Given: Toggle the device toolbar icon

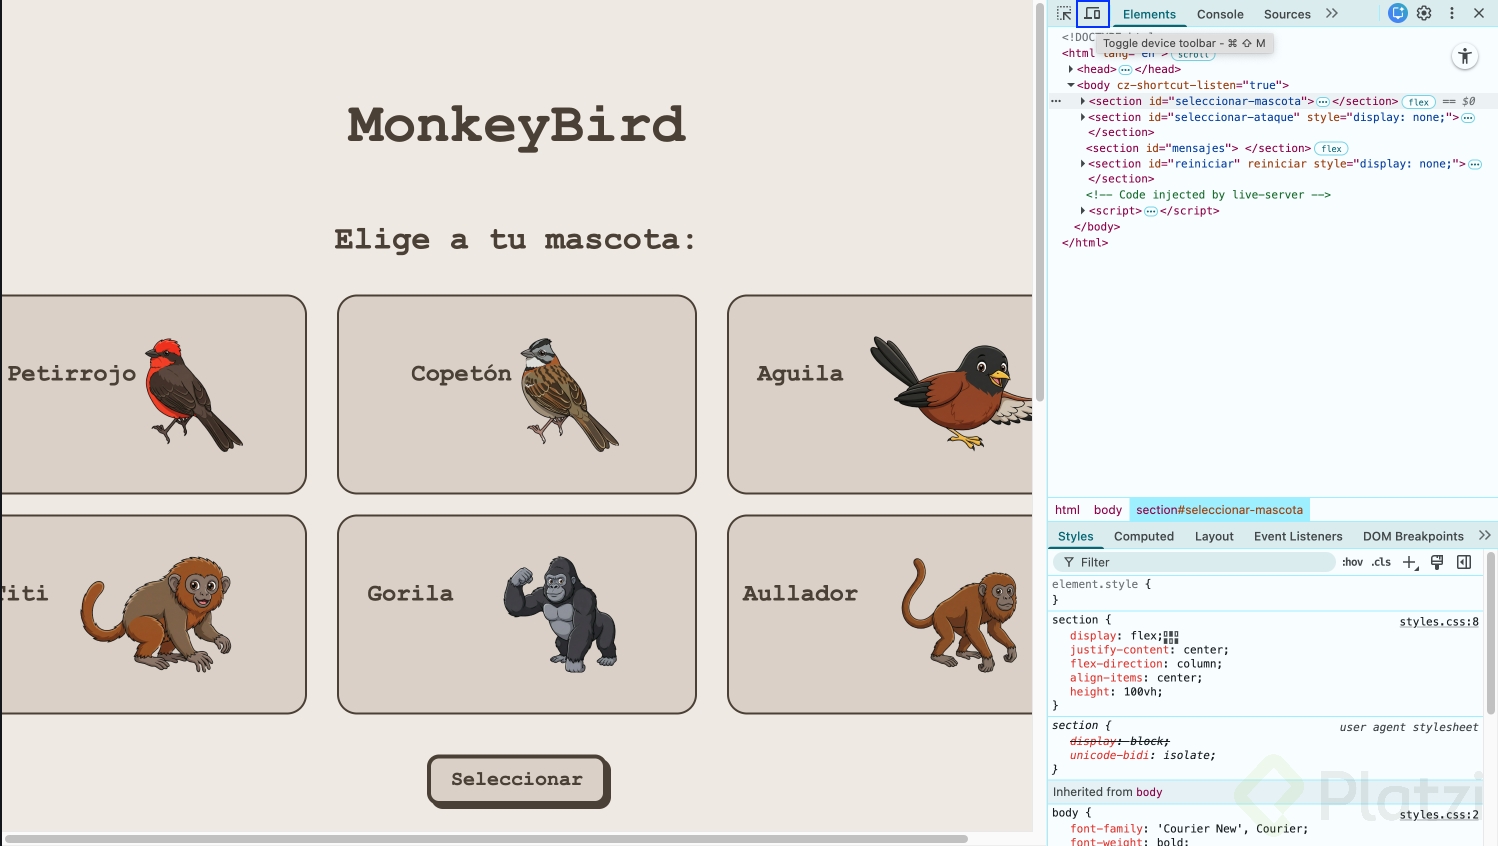Looking at the screenshot, I should pos(1093,14).
